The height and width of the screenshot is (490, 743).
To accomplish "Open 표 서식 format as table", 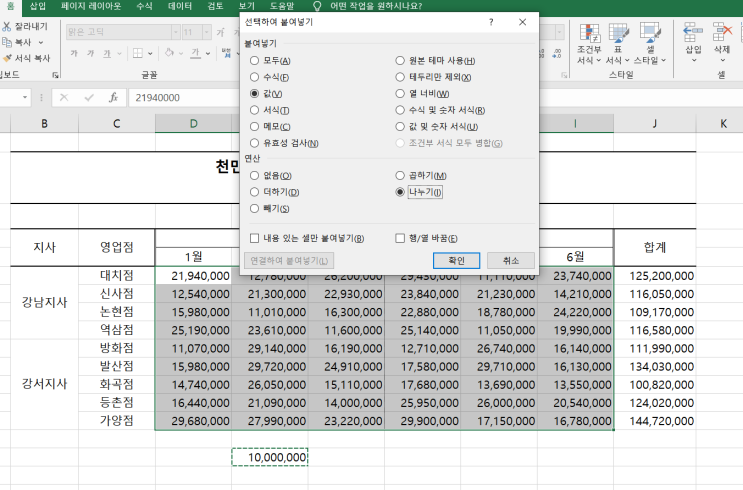I will (x=618, y=45).
